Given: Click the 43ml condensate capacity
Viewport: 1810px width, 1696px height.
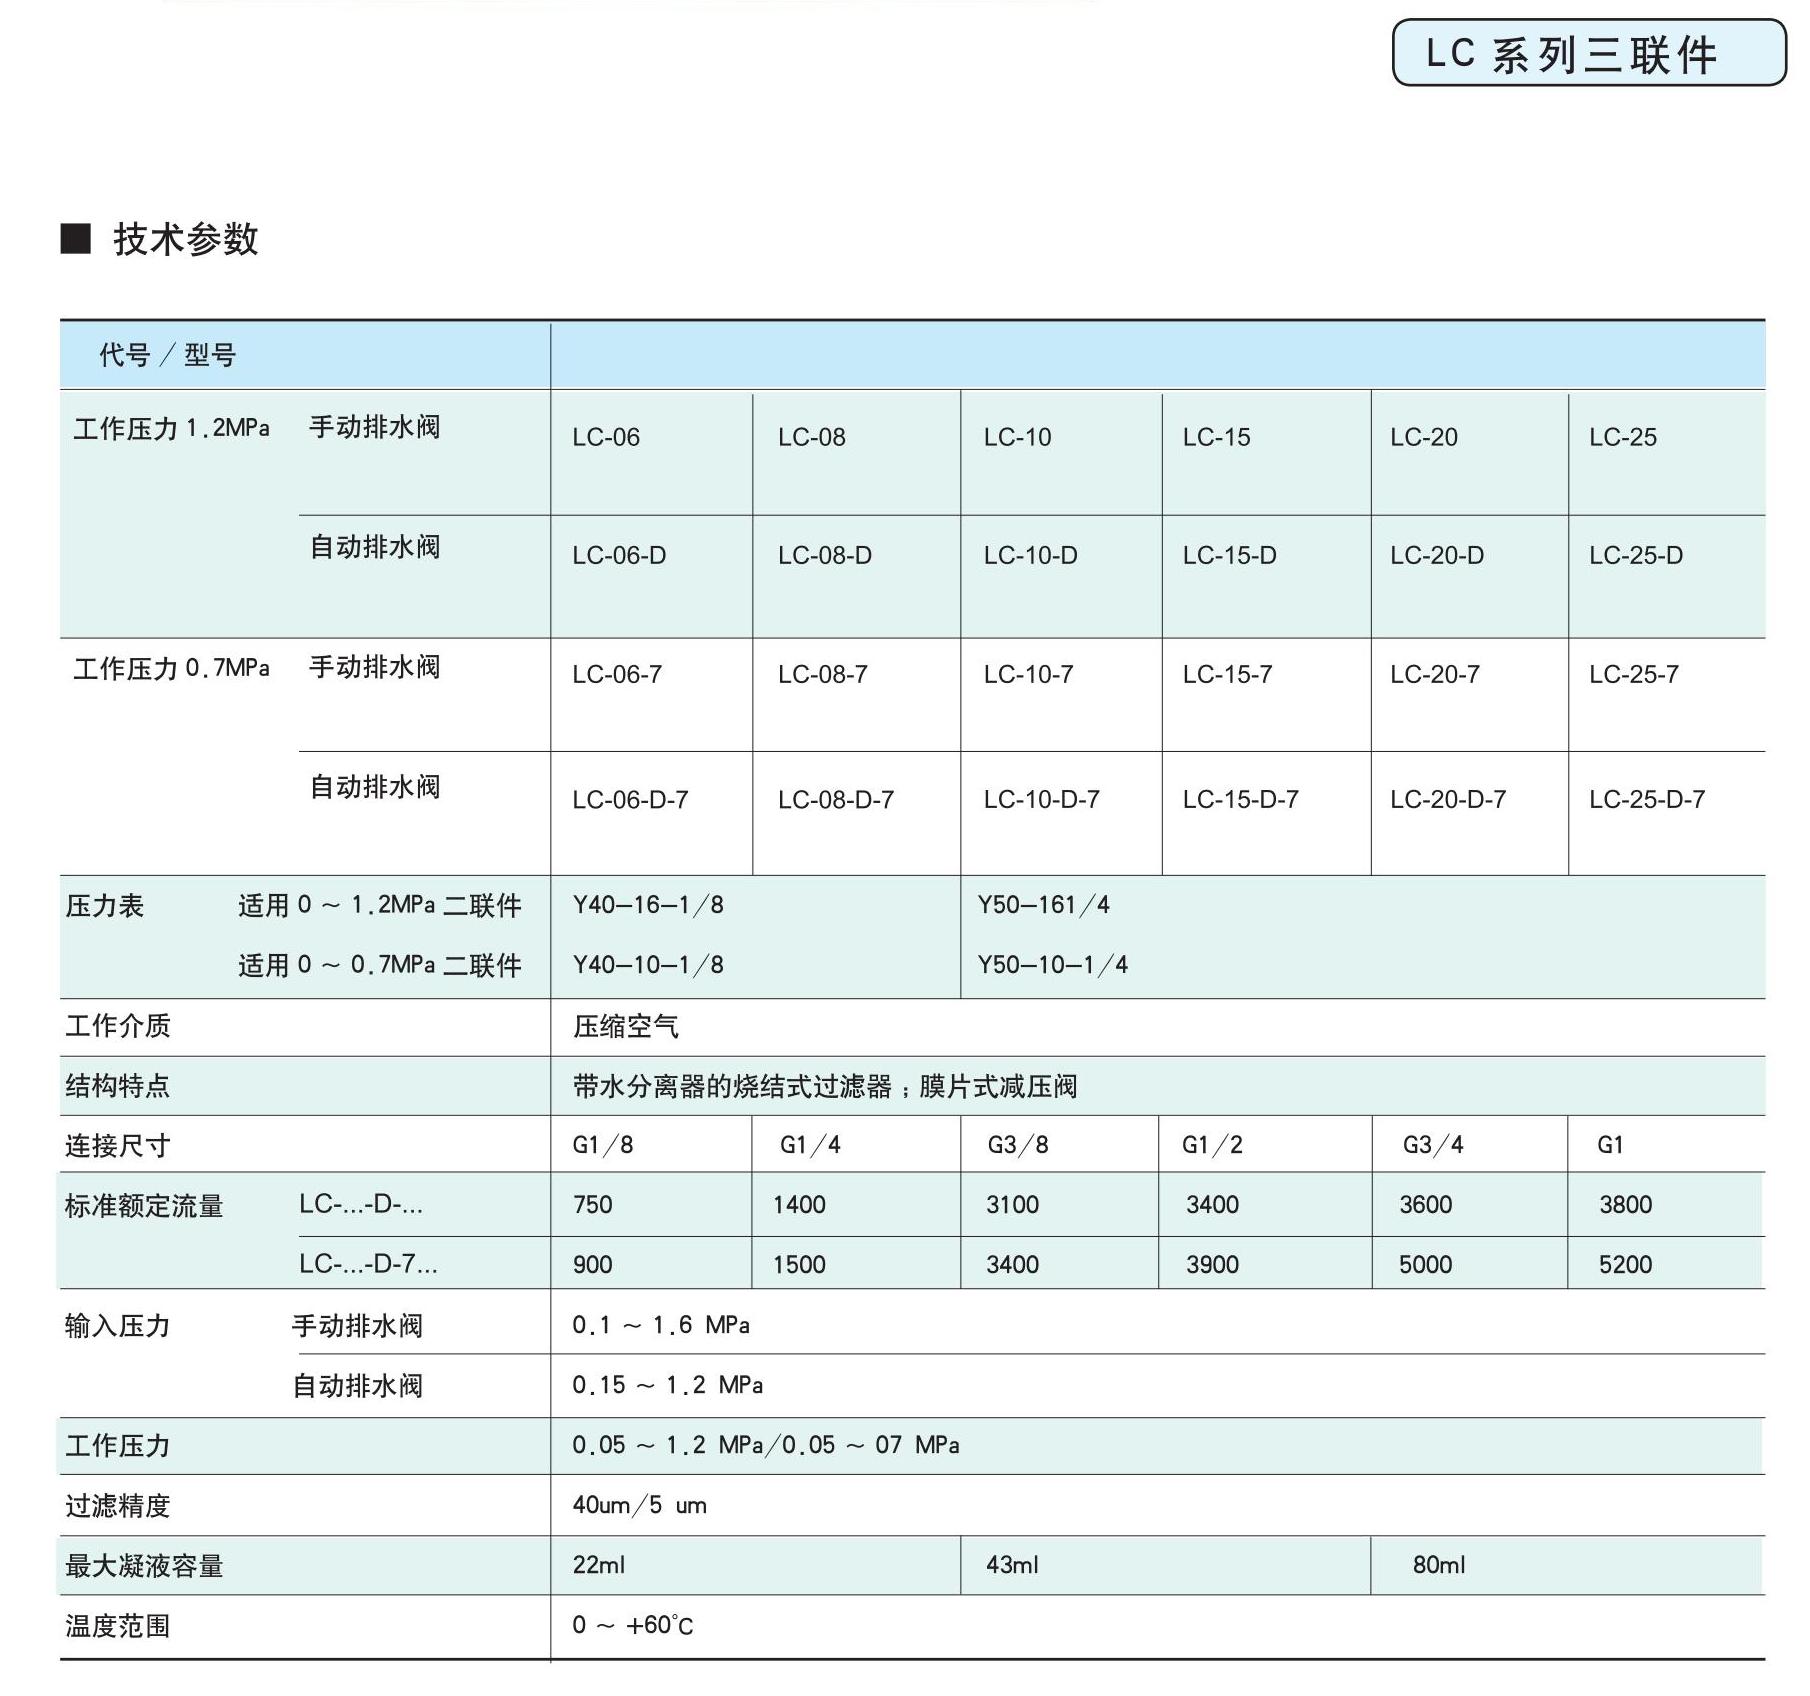Looking at the screenshot, I should coord(1012,1565).
